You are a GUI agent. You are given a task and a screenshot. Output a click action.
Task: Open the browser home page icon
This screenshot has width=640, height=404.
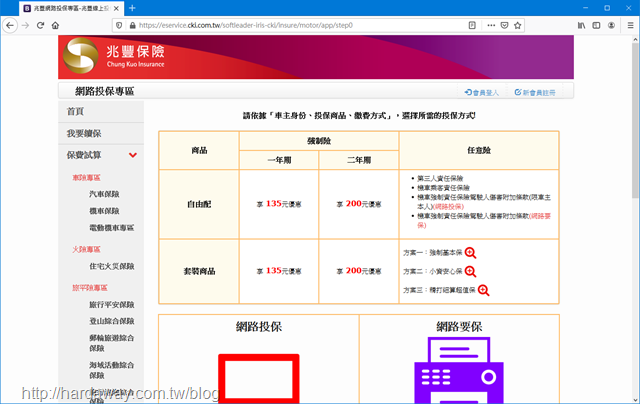(x=56, y=25)
